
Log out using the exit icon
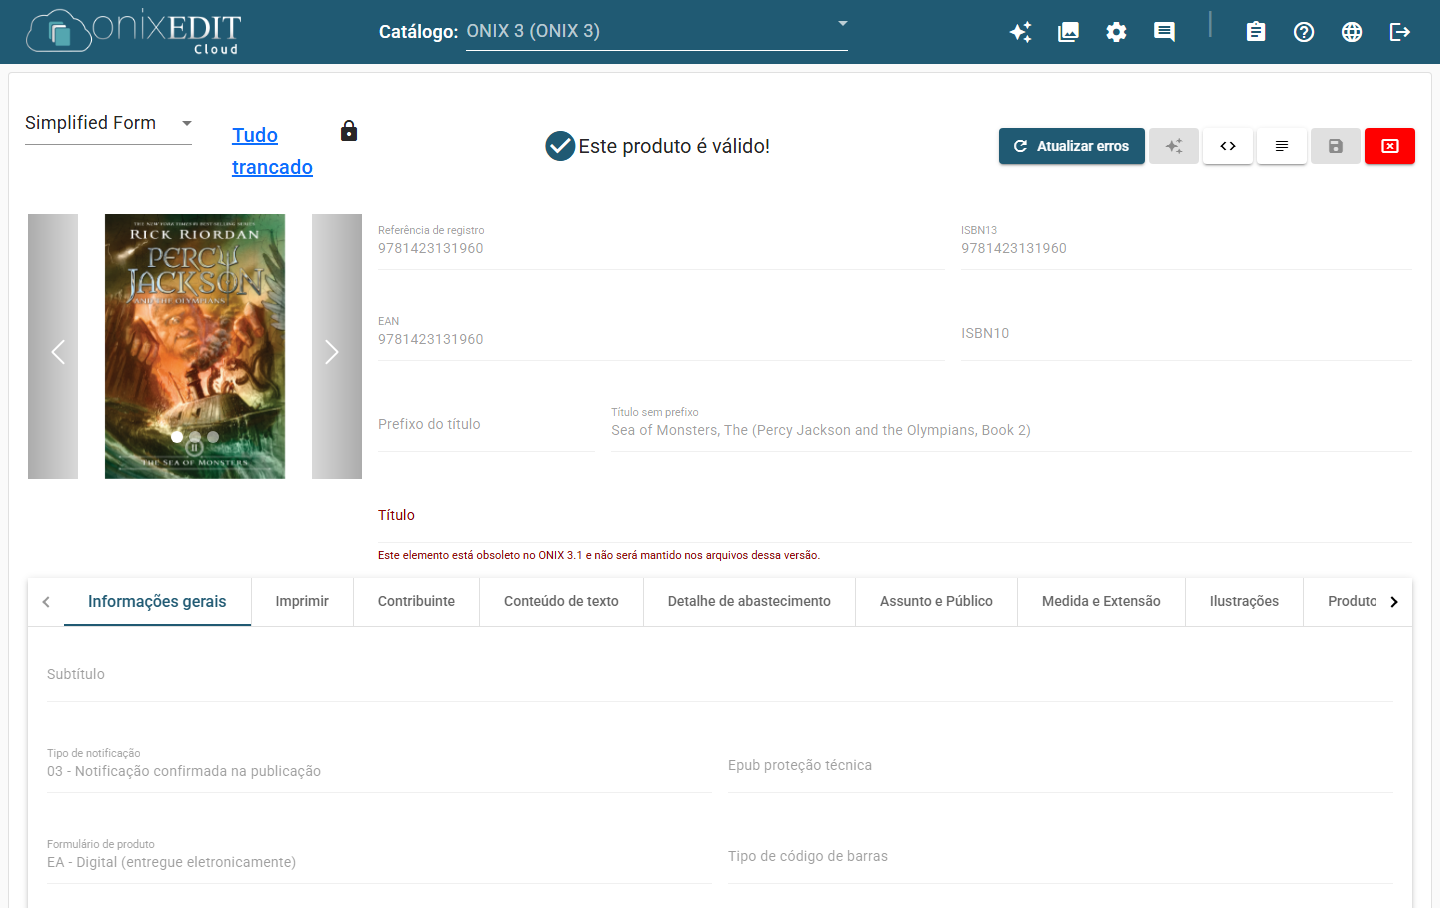pyautogui.click(x=1400, y=32)
